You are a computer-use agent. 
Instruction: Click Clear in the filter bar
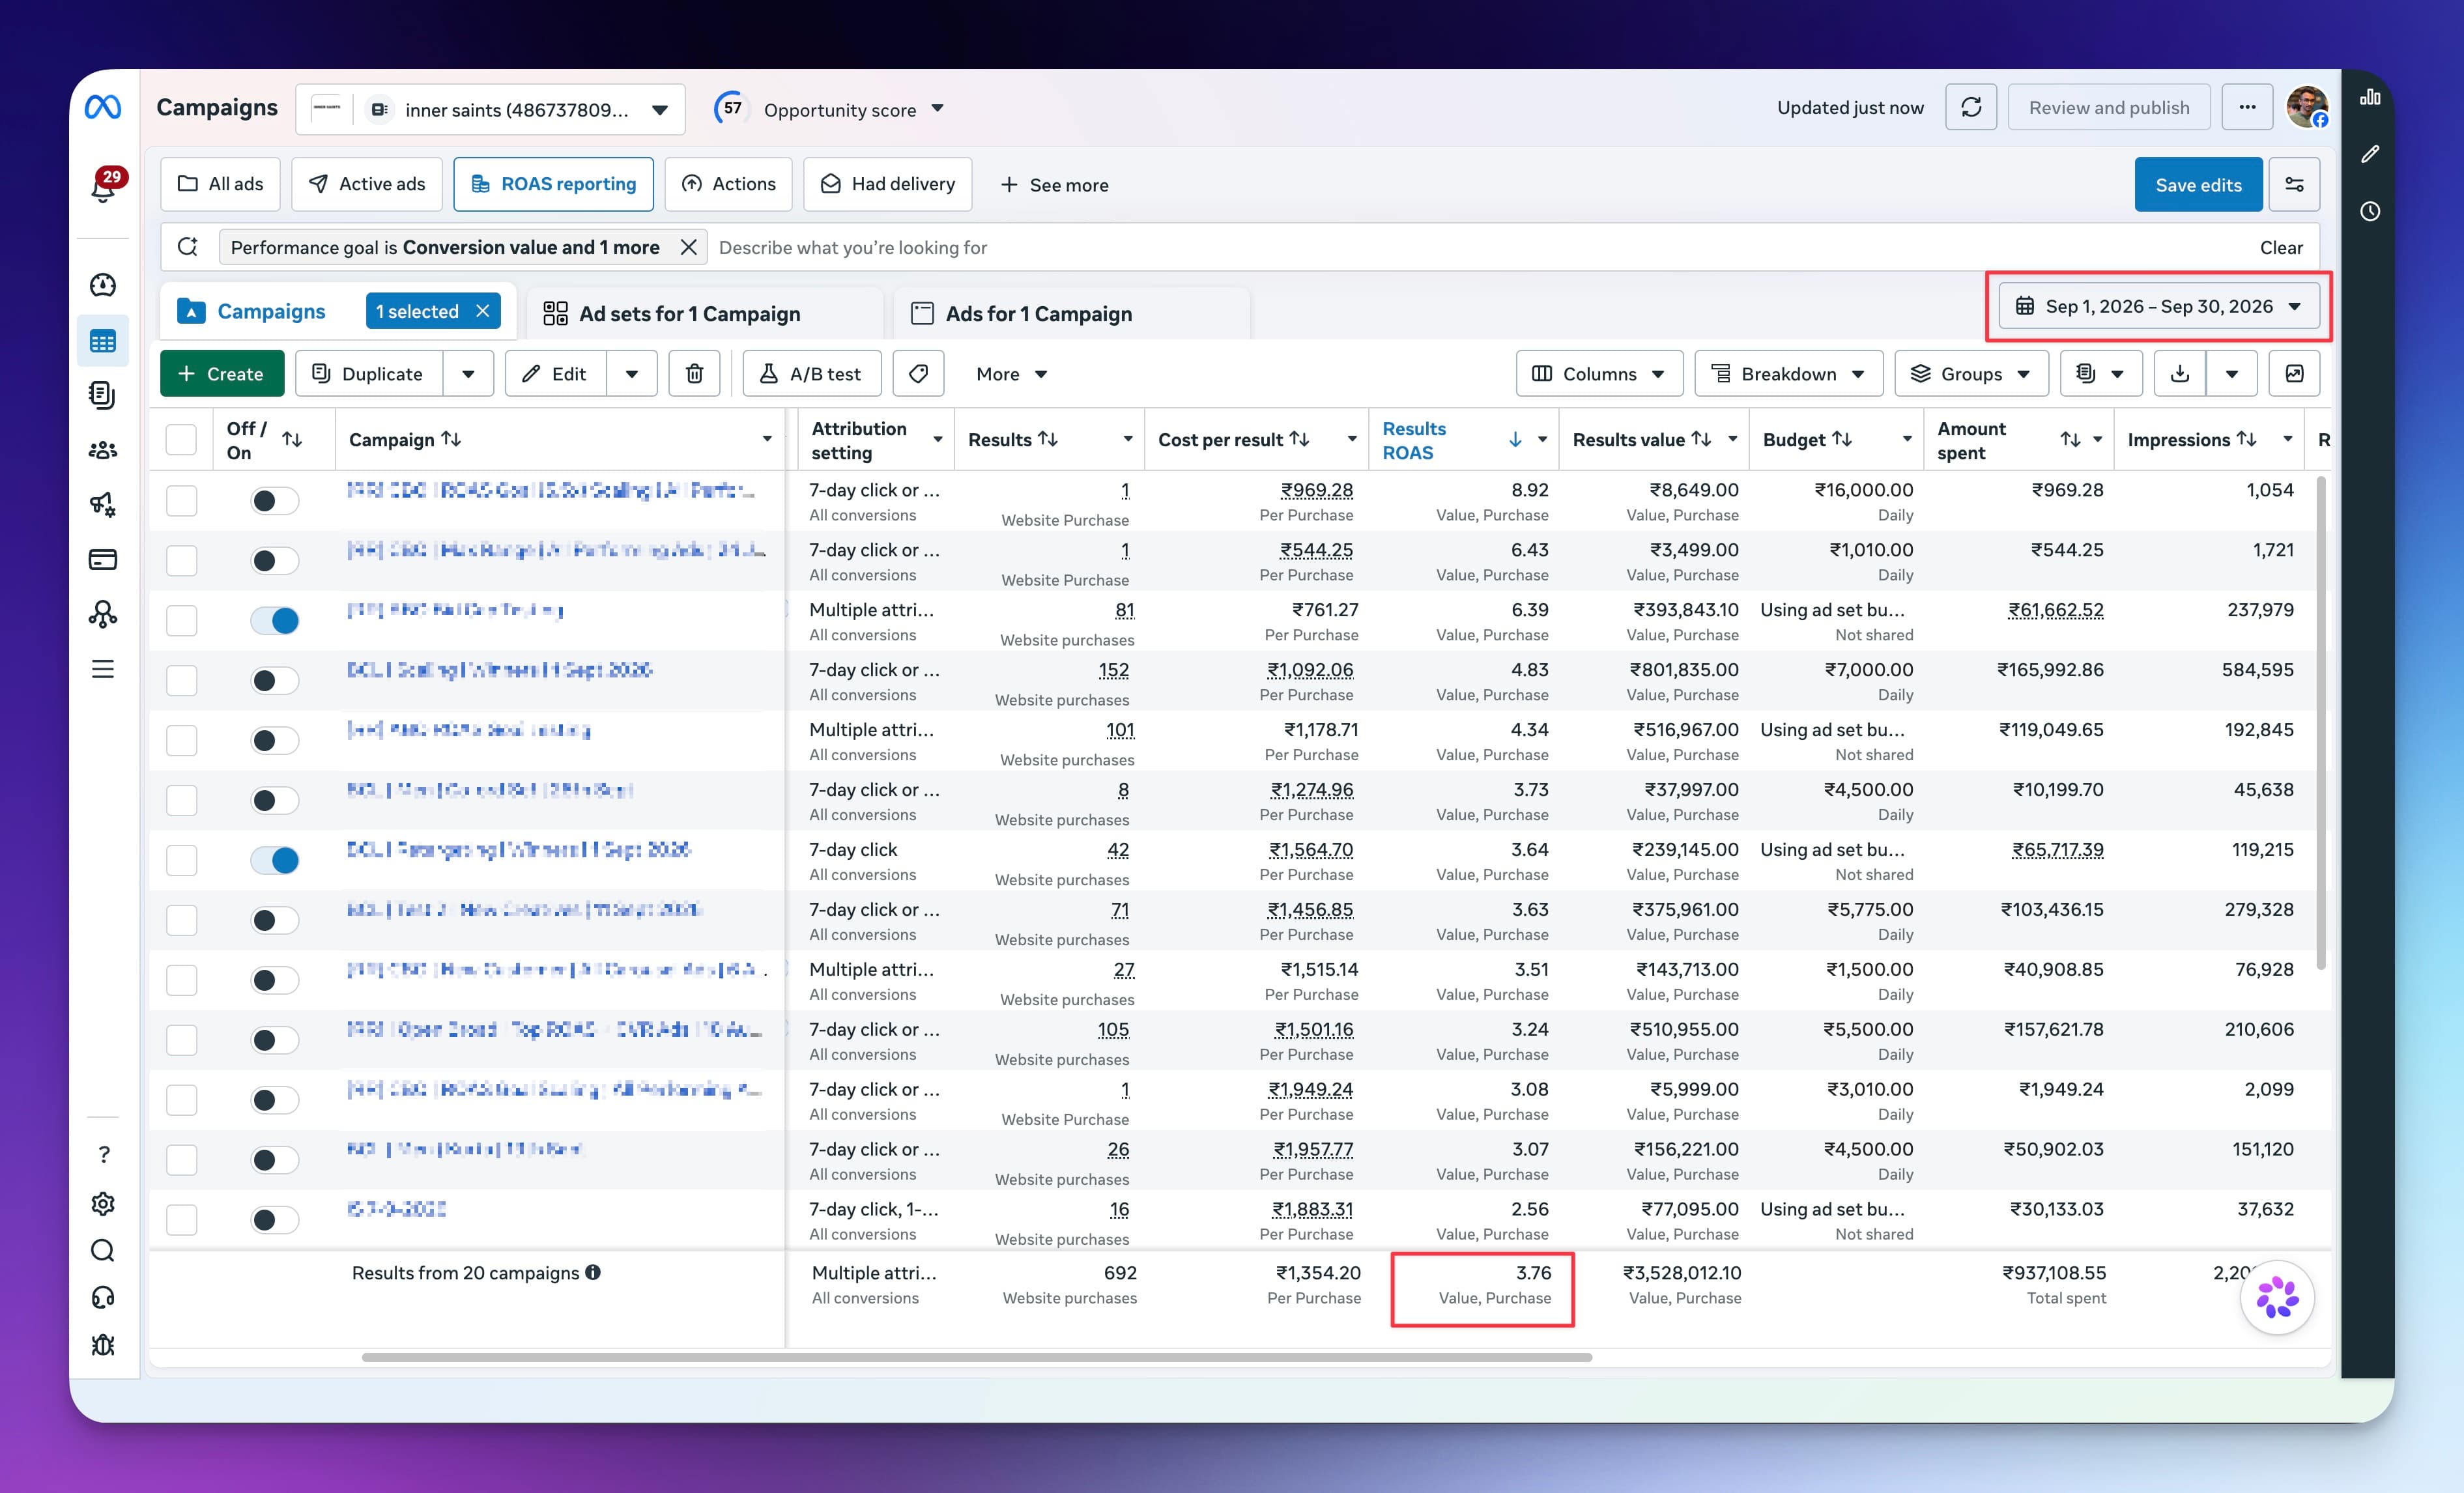coord(2281,247)
